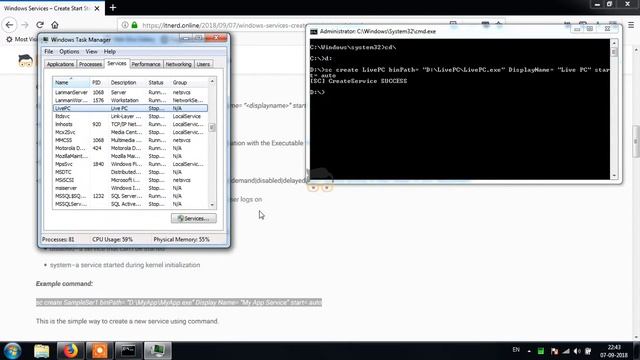Sort services by Group column header

click(189, 82)
